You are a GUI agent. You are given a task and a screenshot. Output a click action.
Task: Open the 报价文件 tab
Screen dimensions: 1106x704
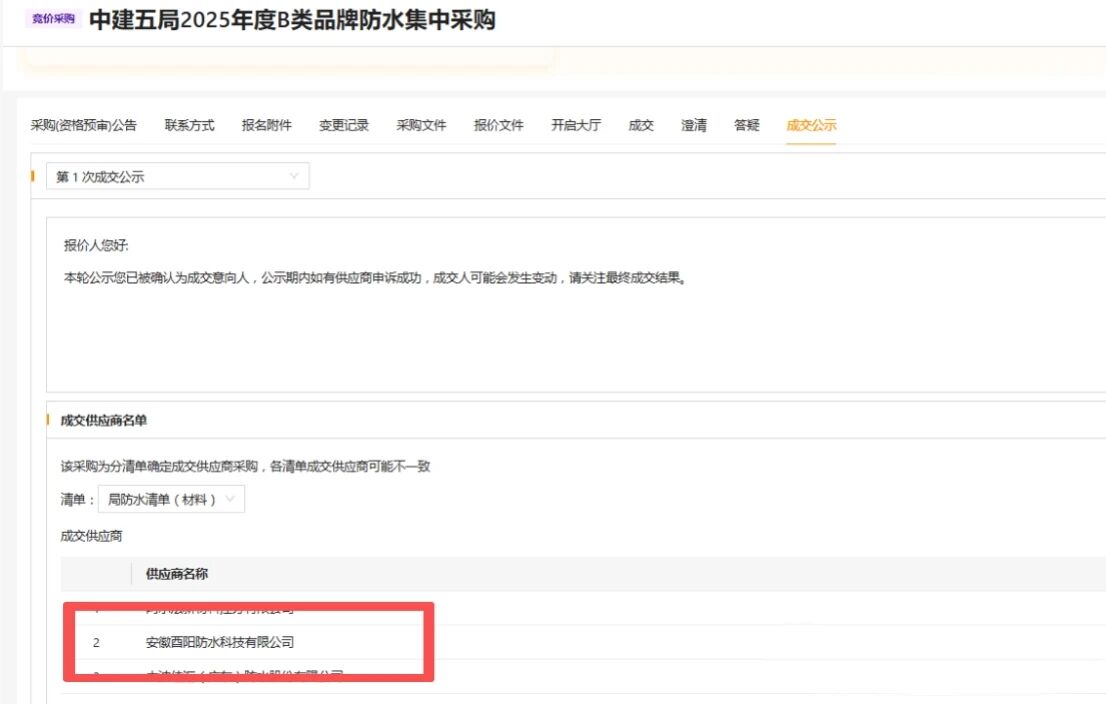[498, 125]
